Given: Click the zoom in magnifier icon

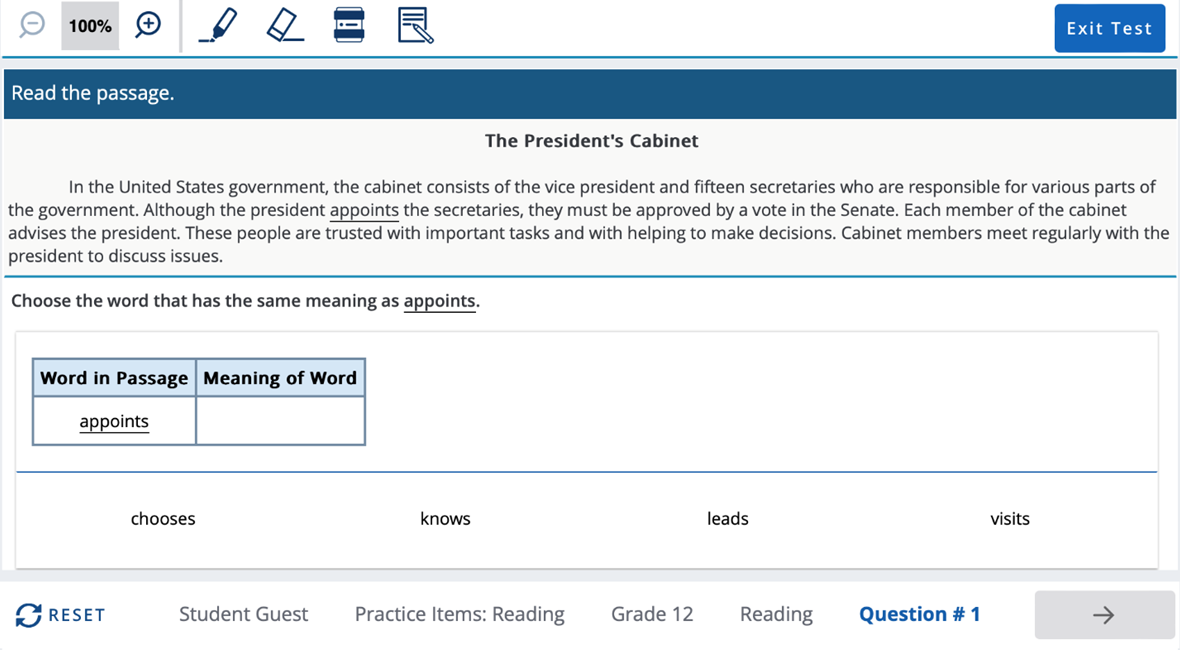Looking at the screenshot, I should coord(149,25).
